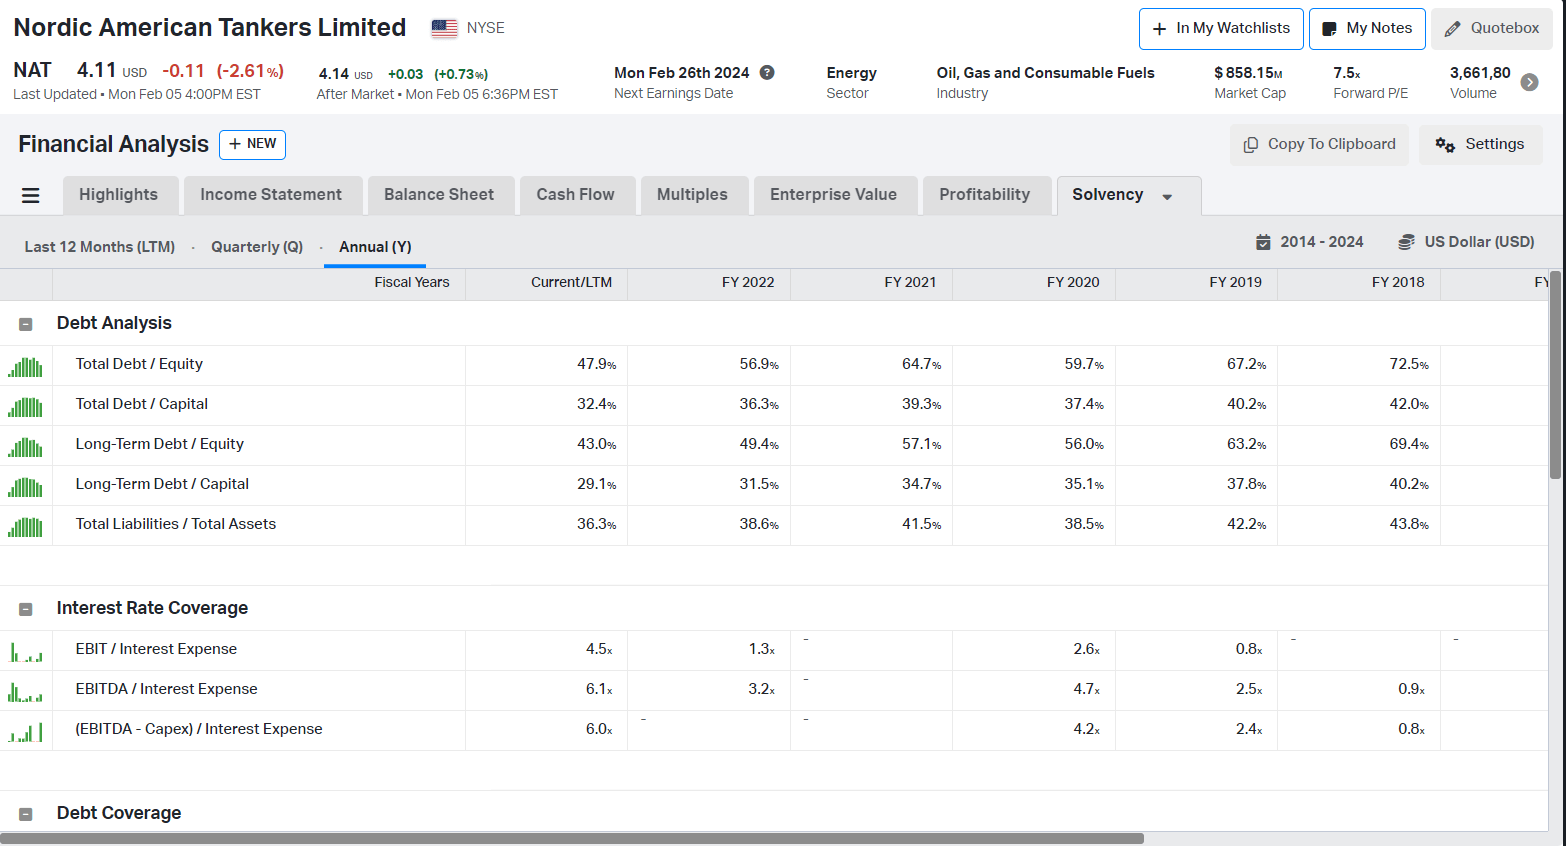
Task: Open the hamburger menu icon
Action: [31, 196]
